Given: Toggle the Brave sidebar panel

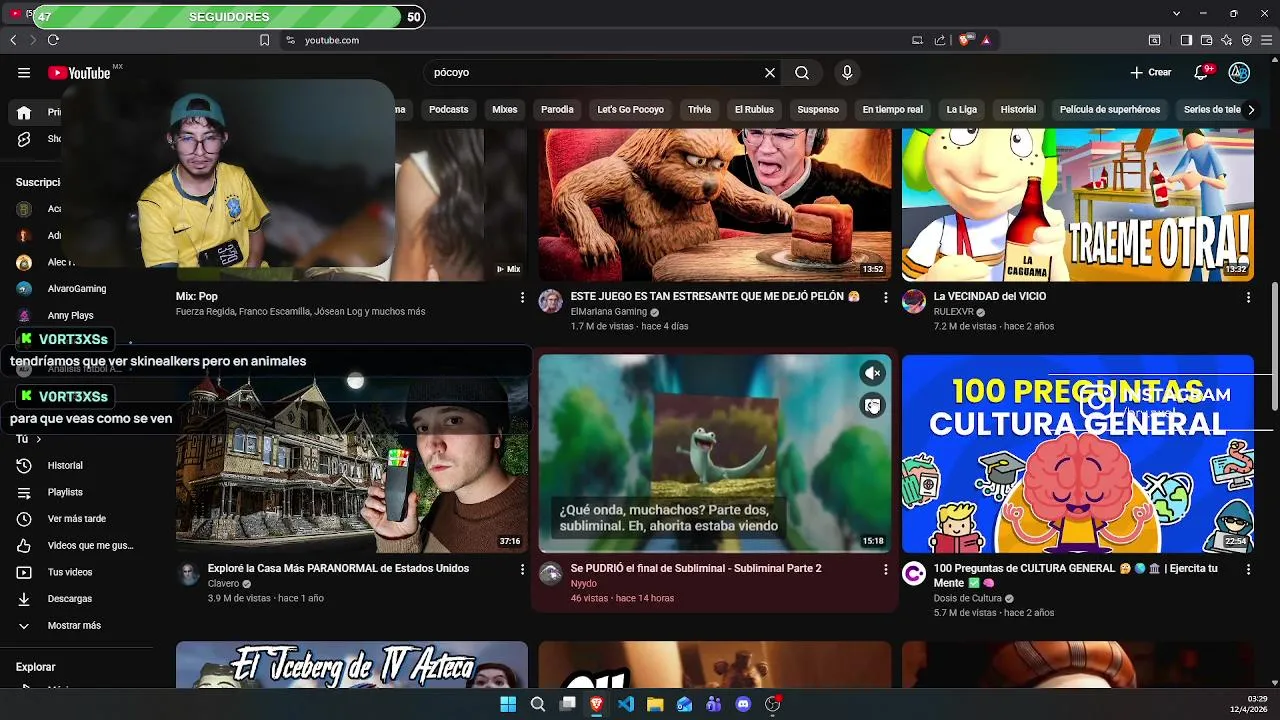Looking at the screenshot, I should 1186,40.
